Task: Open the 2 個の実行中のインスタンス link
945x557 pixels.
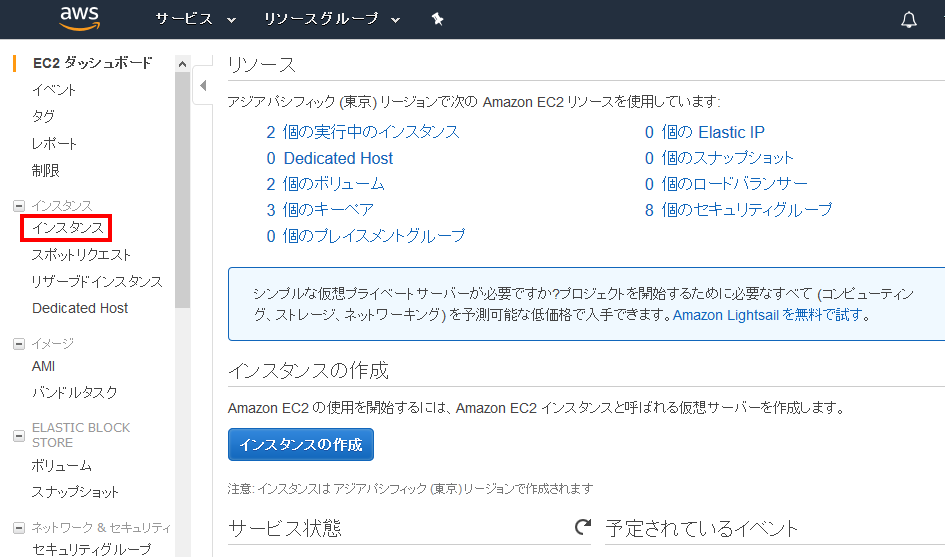Action: pyautogui.click(x=363, y=132)
